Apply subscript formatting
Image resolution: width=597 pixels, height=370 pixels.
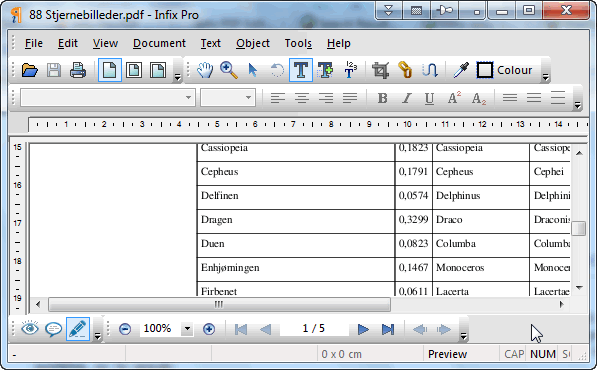479,99
